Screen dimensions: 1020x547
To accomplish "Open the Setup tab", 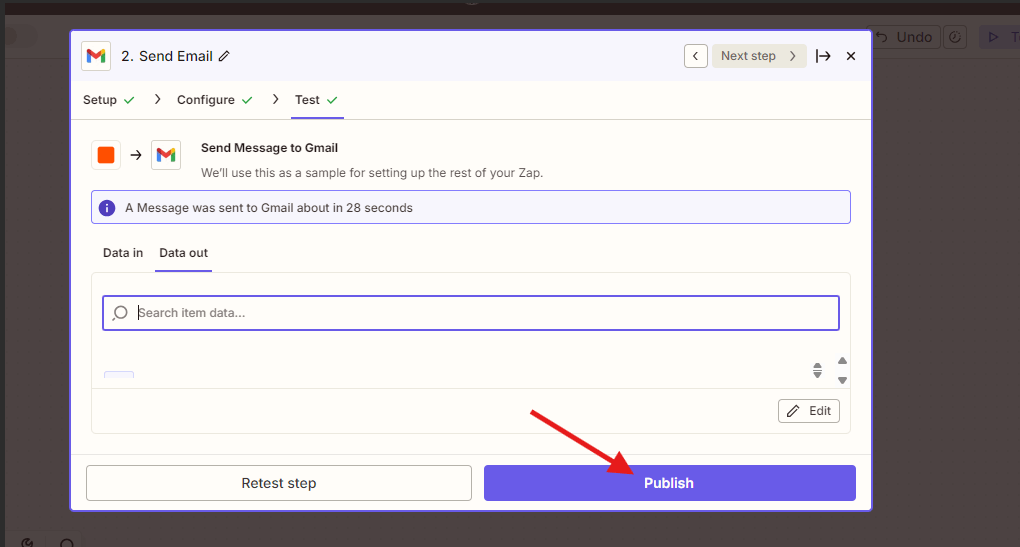I will [x=109, y=100].
